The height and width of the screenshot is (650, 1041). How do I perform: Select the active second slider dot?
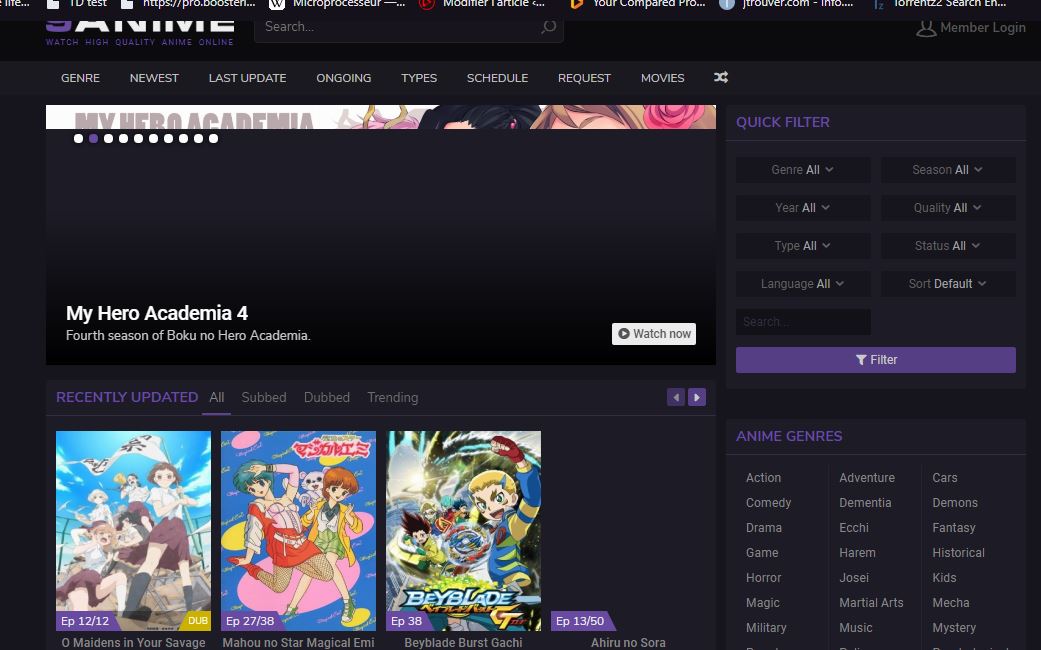(x=94, y=139)
